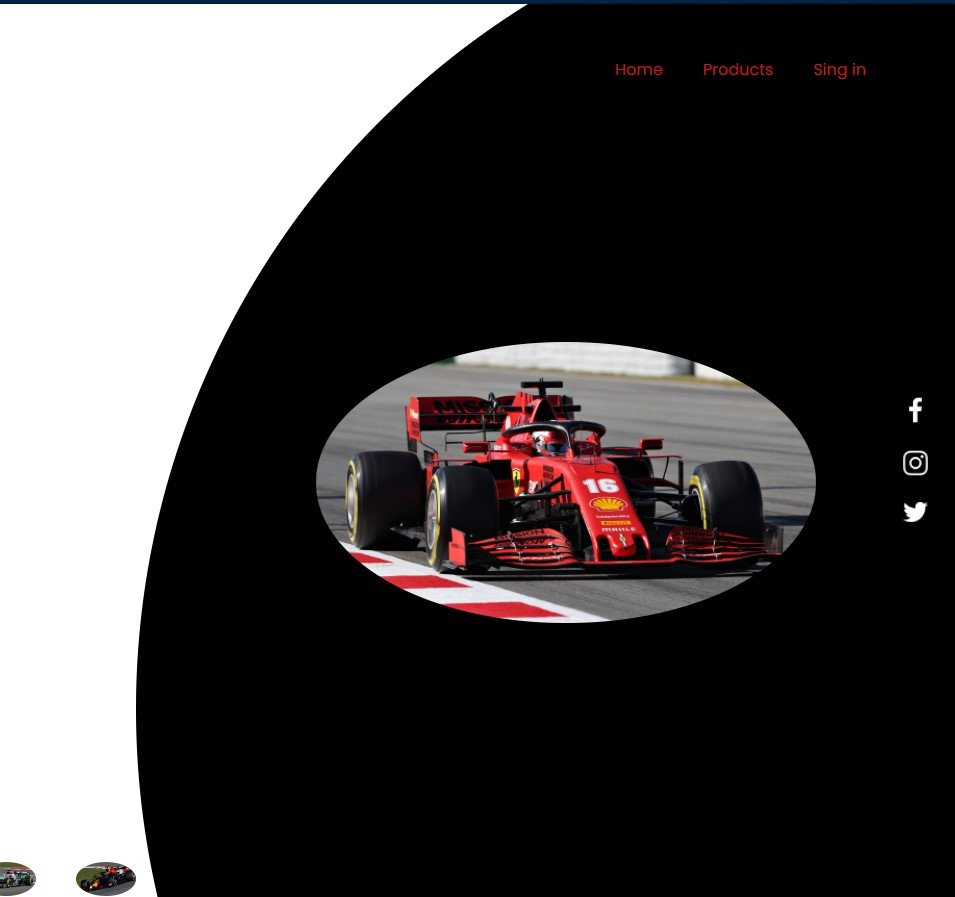Image resolution: width=955 pixels, height=897 pixels.
Task: Open the Twitter bird icon
Action: (915, 512)
